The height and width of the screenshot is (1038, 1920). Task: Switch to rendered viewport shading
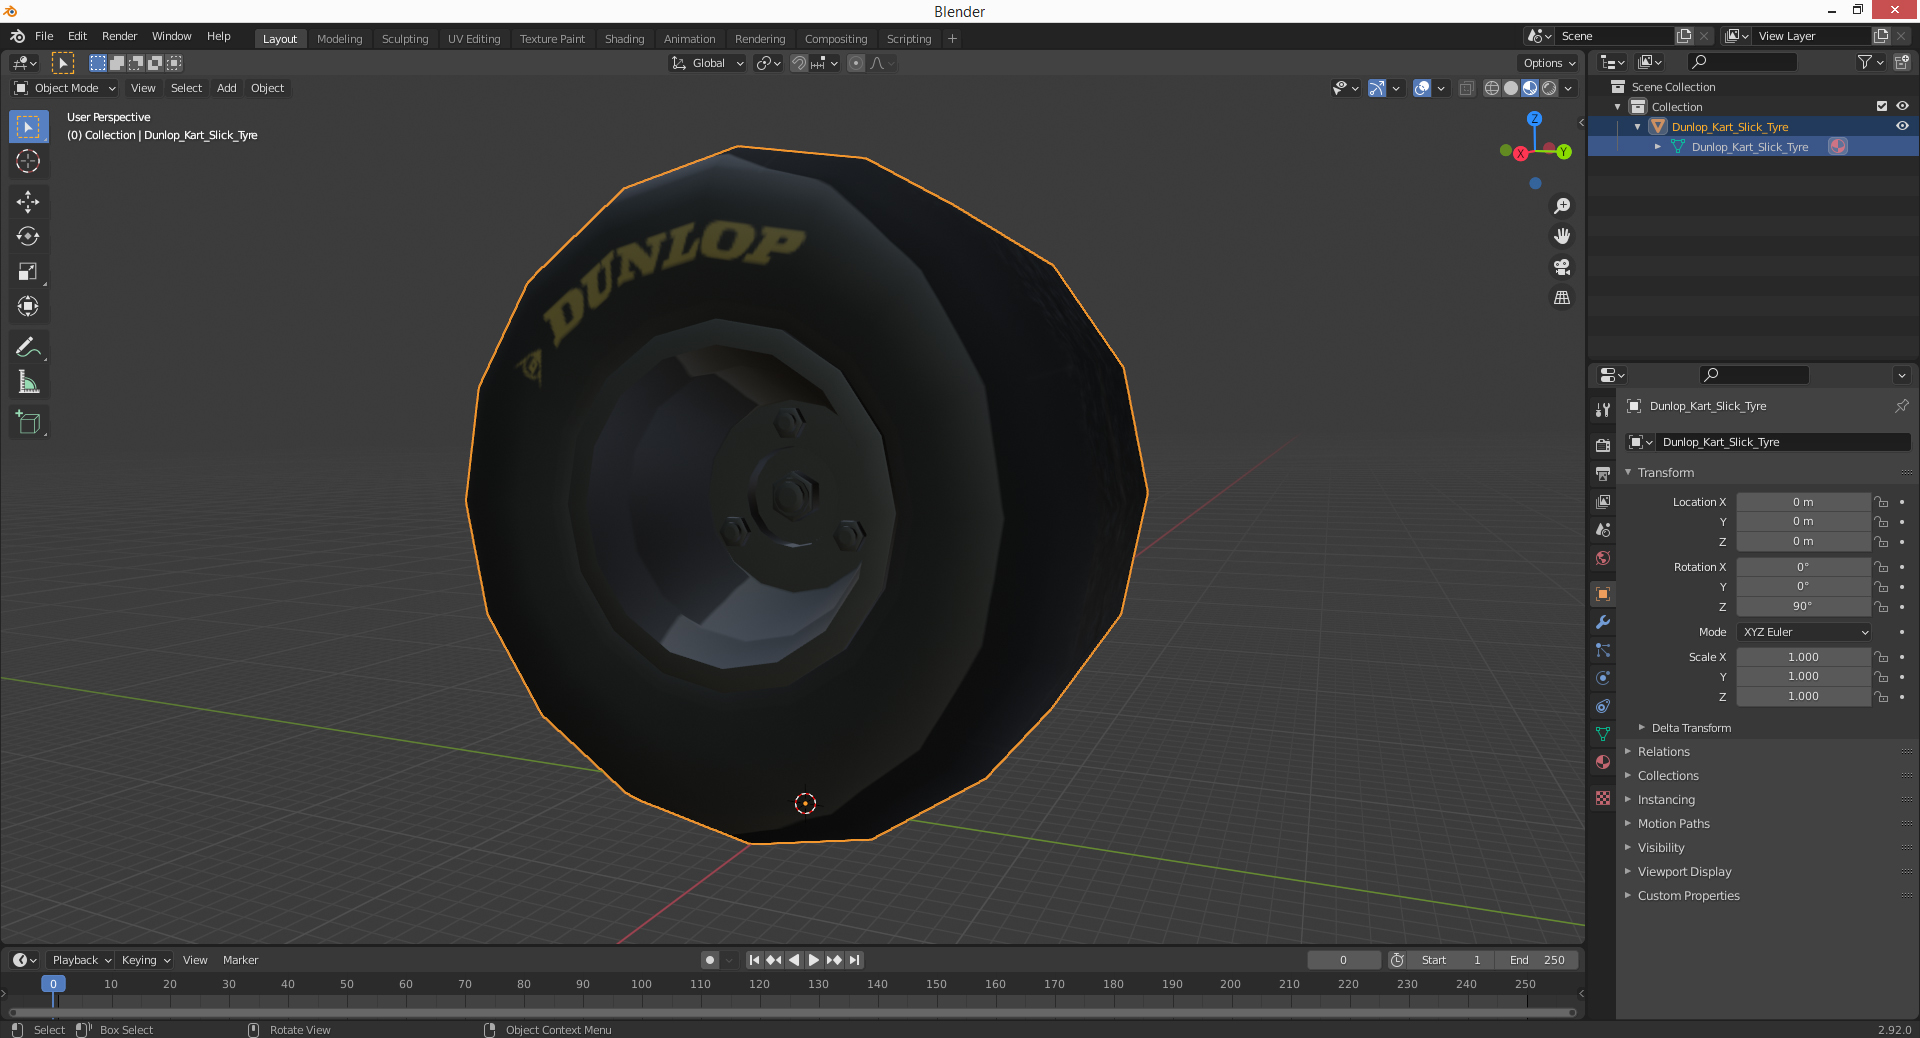1549,88
